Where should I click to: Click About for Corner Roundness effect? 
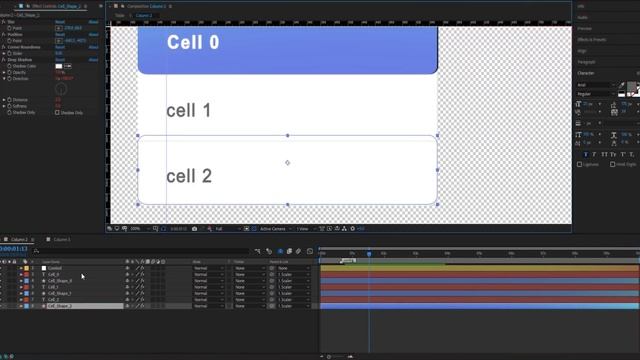93,47
